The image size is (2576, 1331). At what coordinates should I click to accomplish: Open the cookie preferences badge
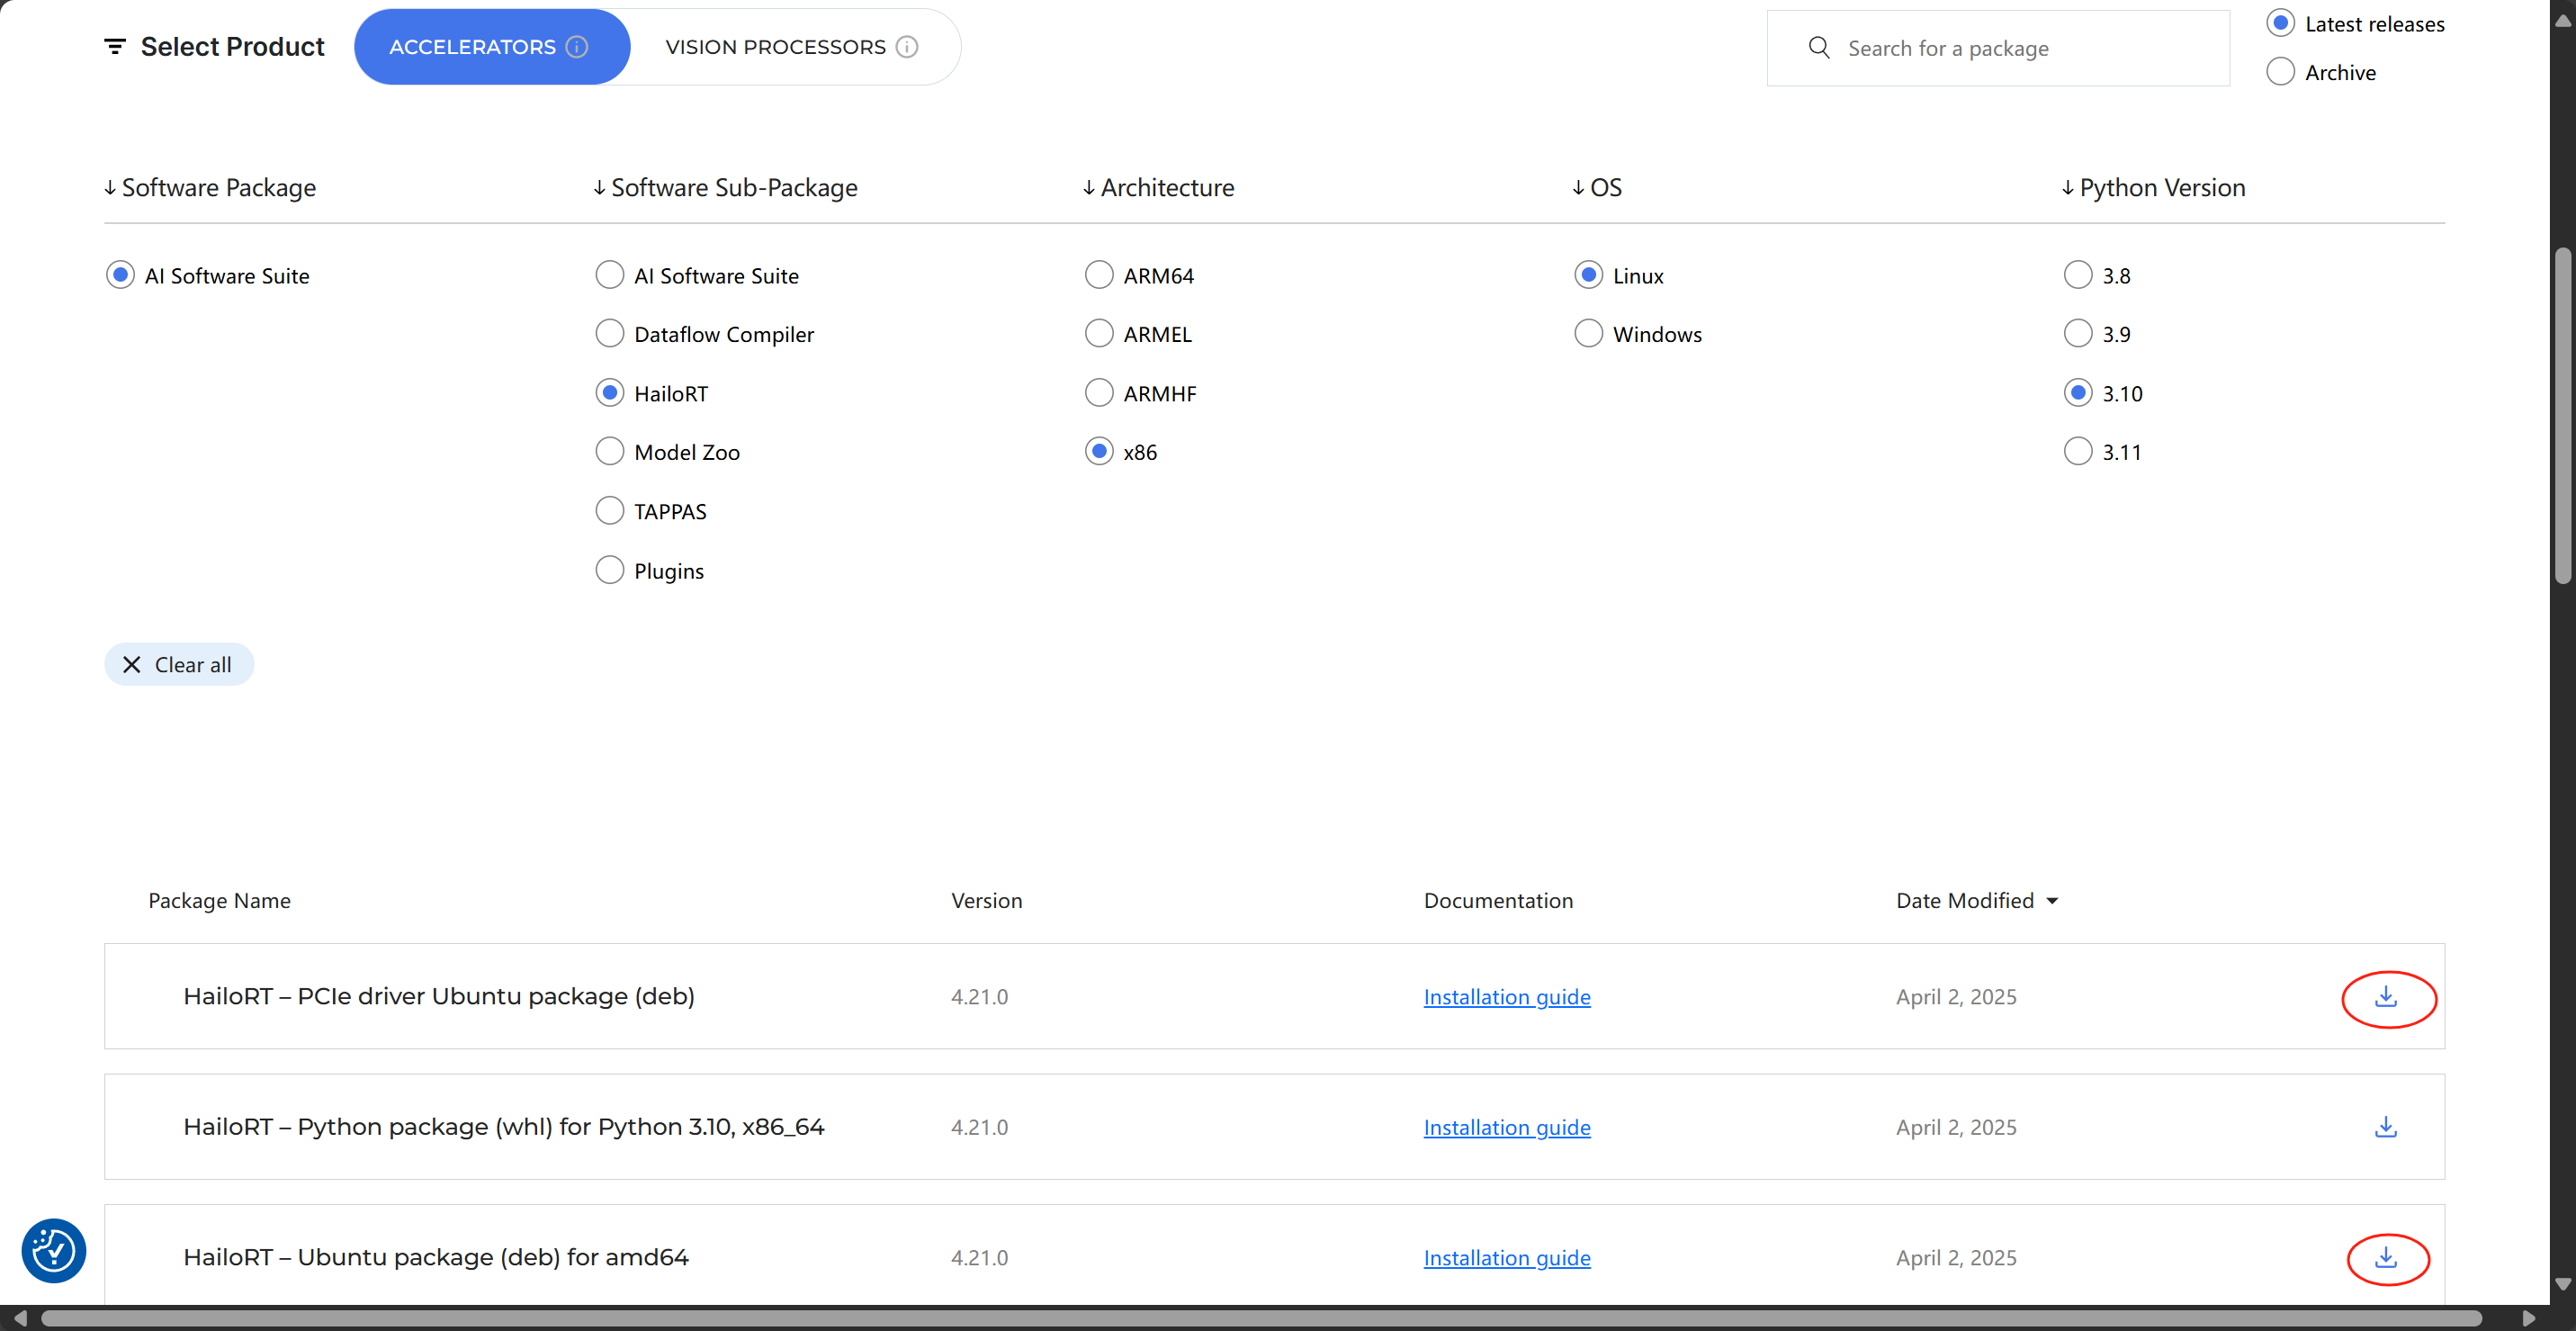pos(53,1250)
